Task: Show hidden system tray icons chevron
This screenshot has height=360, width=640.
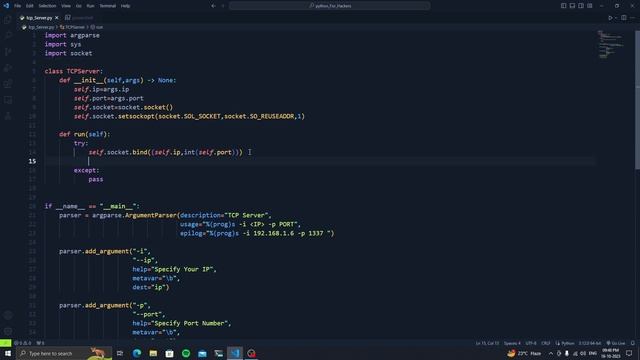Action: tap(551, 353)
